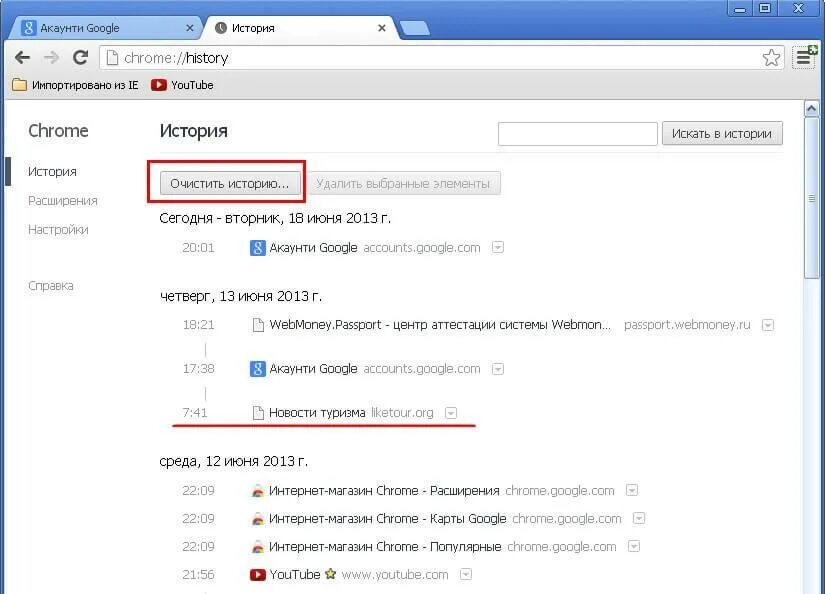The width and height of the screenshot is (825, 594).
Task: Click the 'Искать в истории' button
Action: pyautogui.click(x=722, y=134)
